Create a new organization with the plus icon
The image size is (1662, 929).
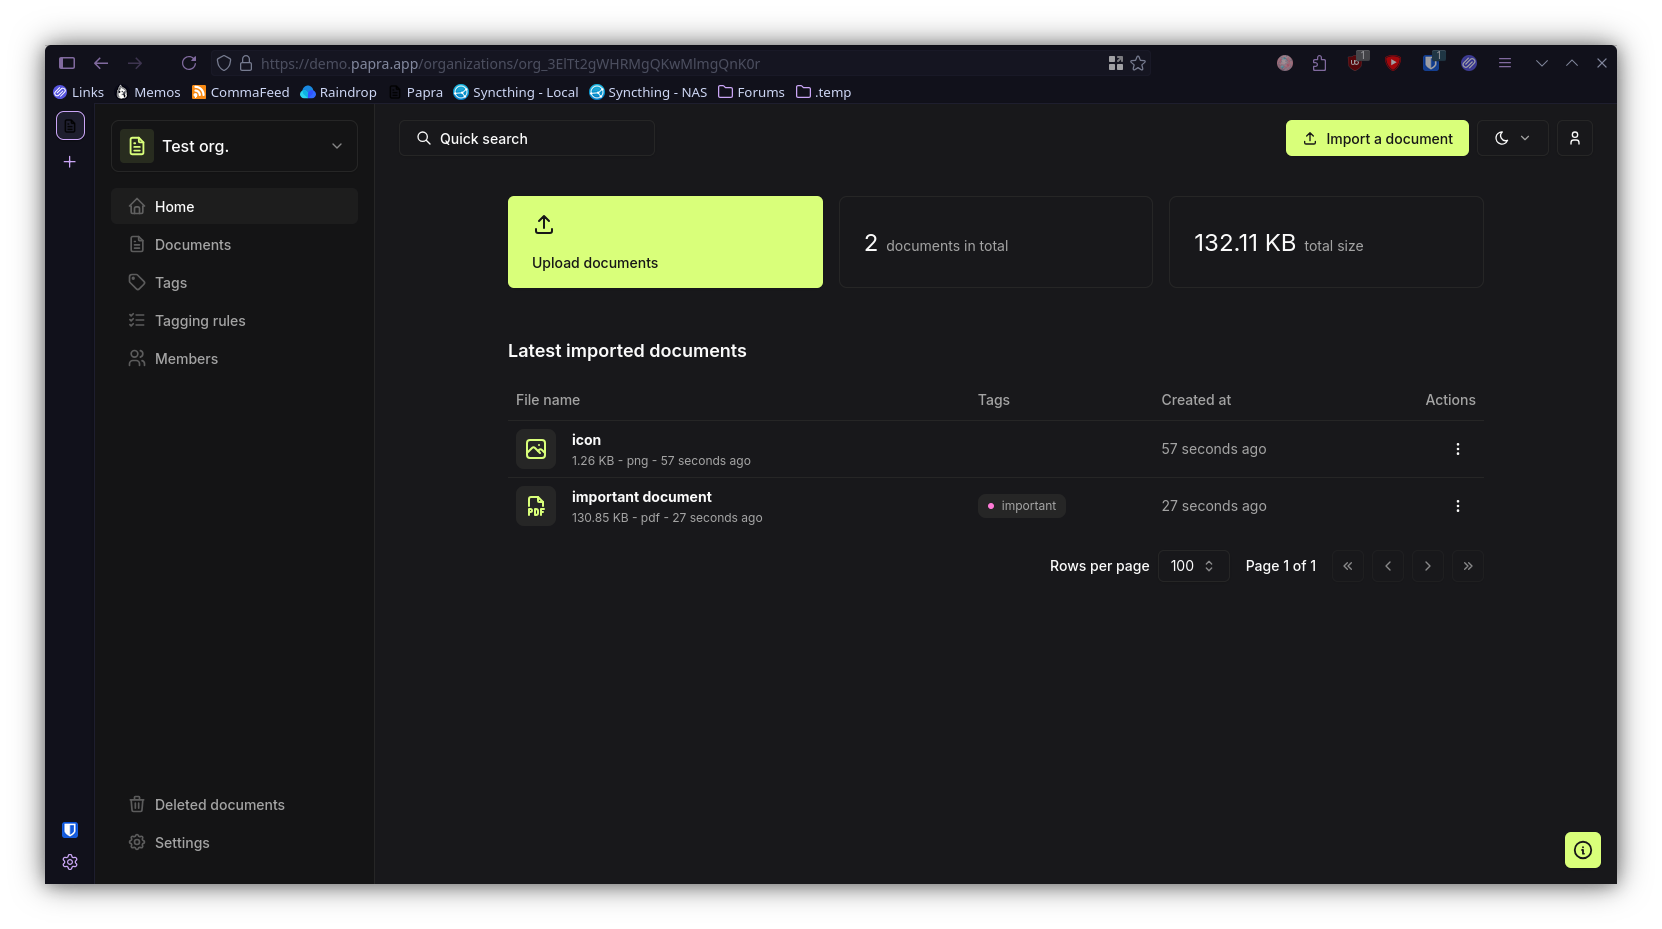click(x=69, y=161)
